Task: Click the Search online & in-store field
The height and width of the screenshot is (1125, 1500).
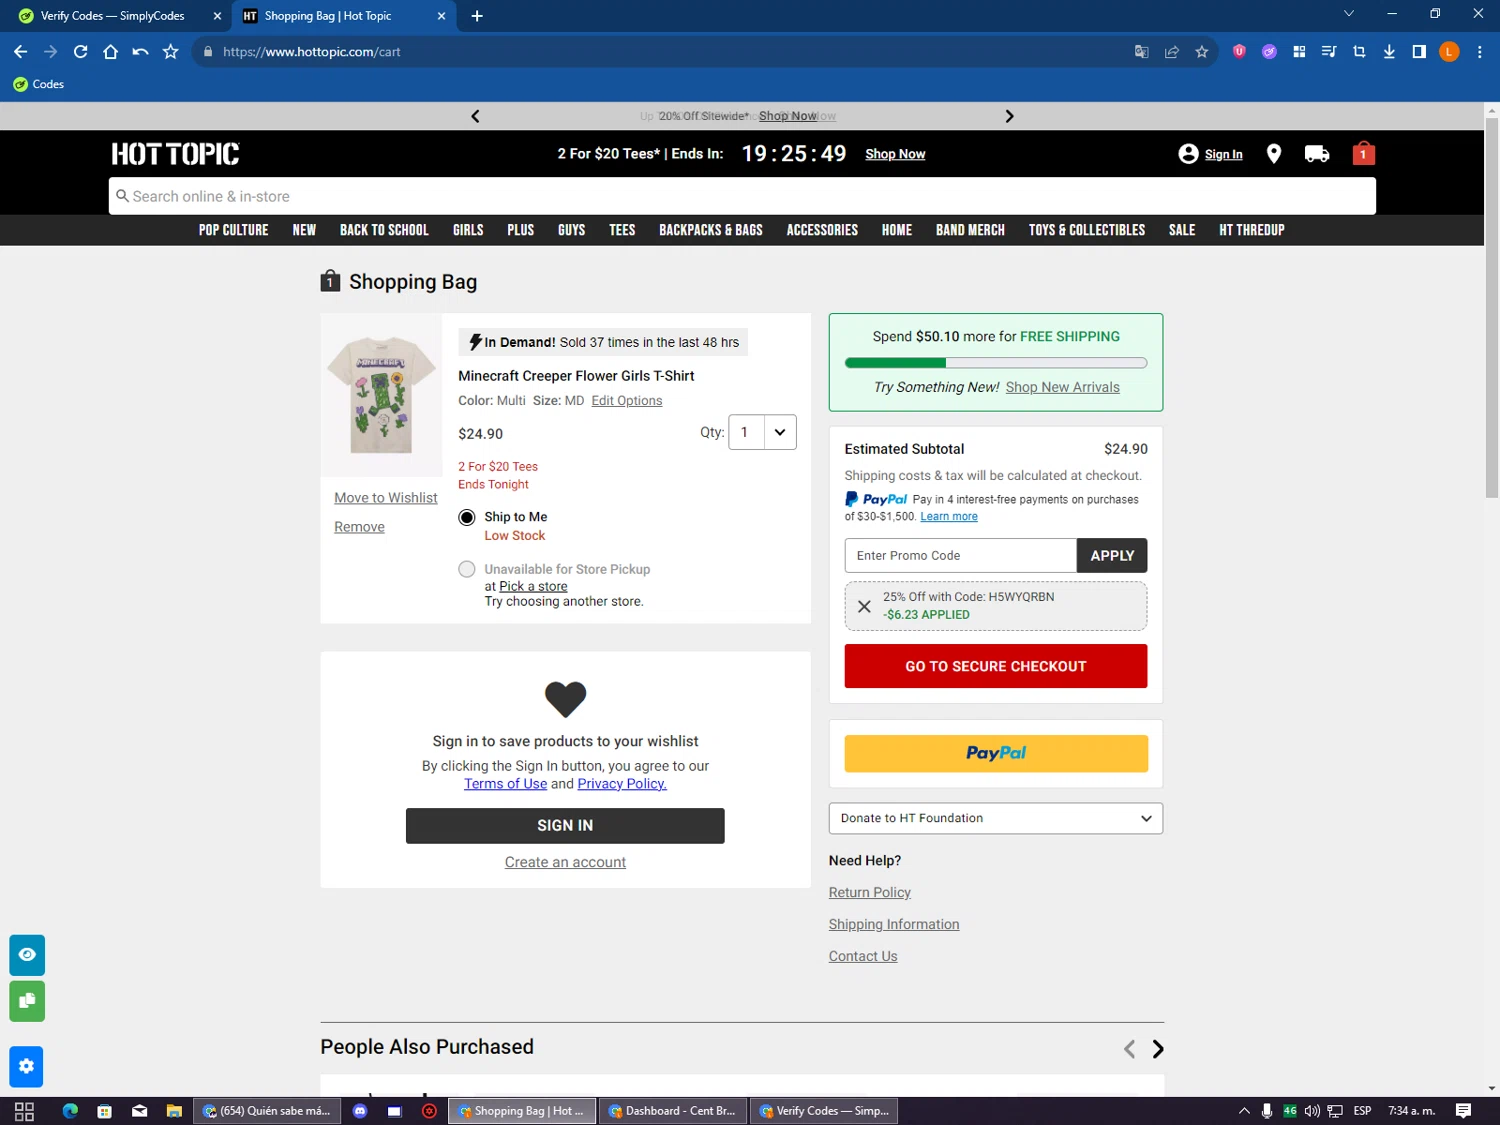Action: pos(742,196)
